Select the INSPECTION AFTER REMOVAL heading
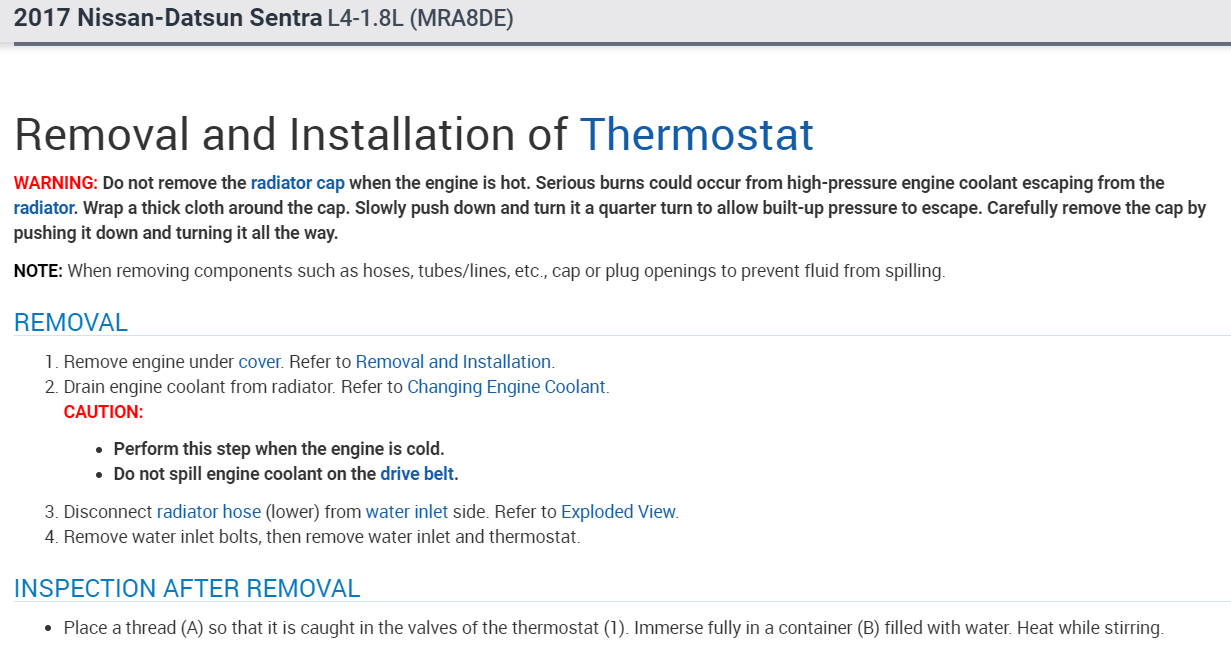Viewport: 1231px width, 647px height. [187, 589]
